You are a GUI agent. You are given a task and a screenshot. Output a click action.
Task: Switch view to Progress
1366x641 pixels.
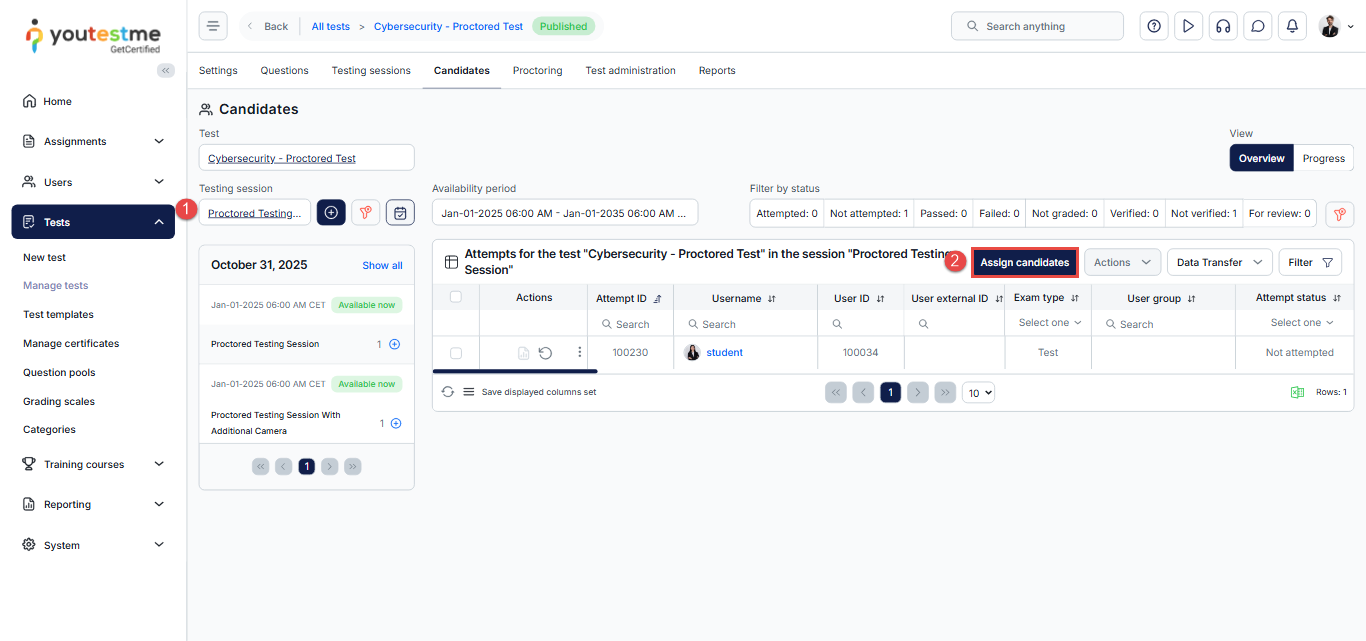(x=1323, y=158)
